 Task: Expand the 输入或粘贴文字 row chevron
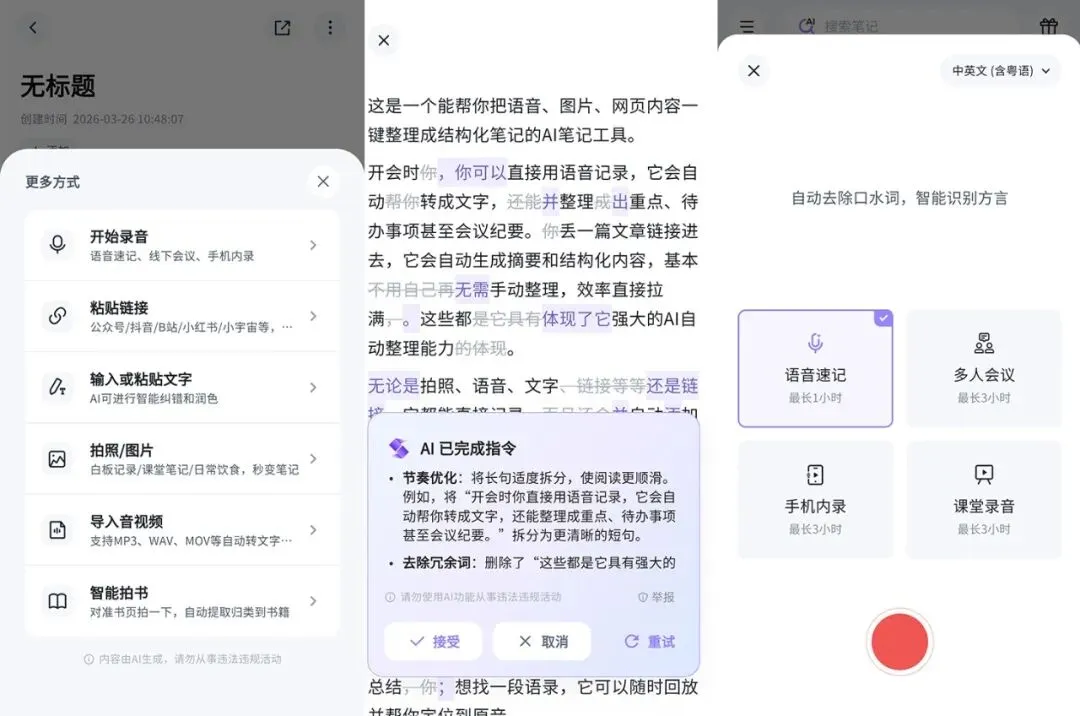pos(313,388)
